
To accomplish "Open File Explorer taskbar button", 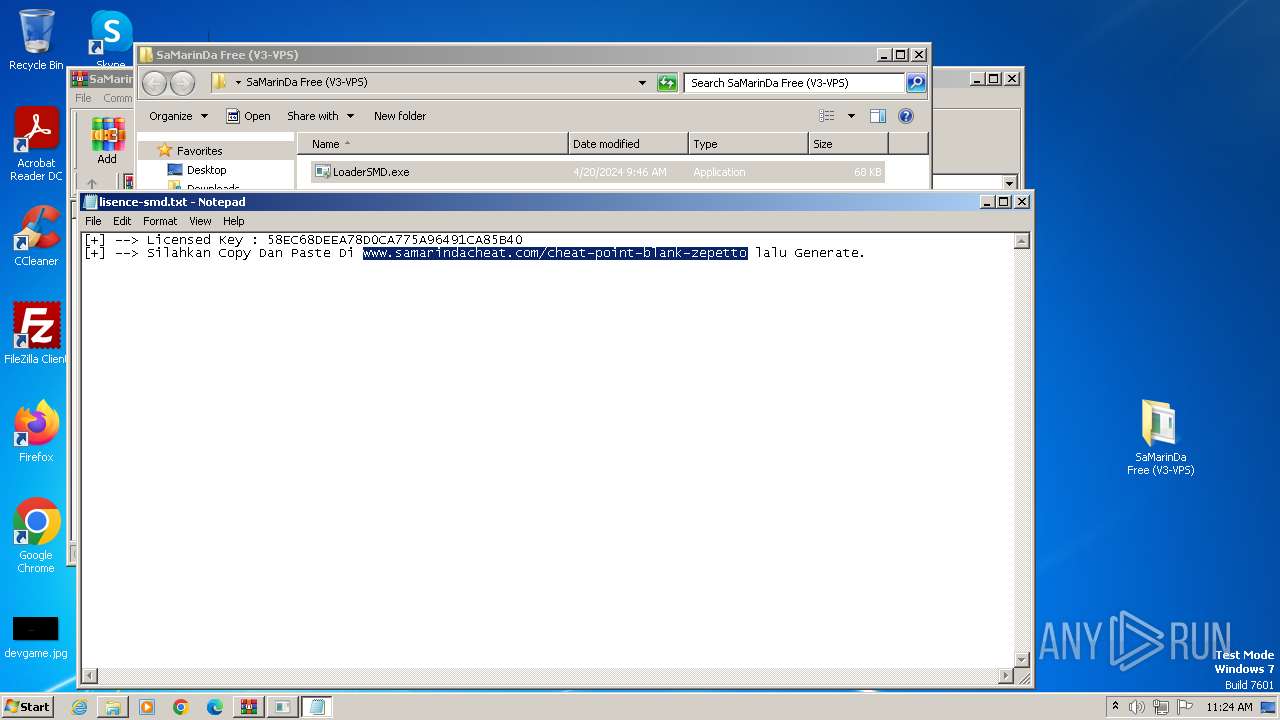I will coord(113,707).
